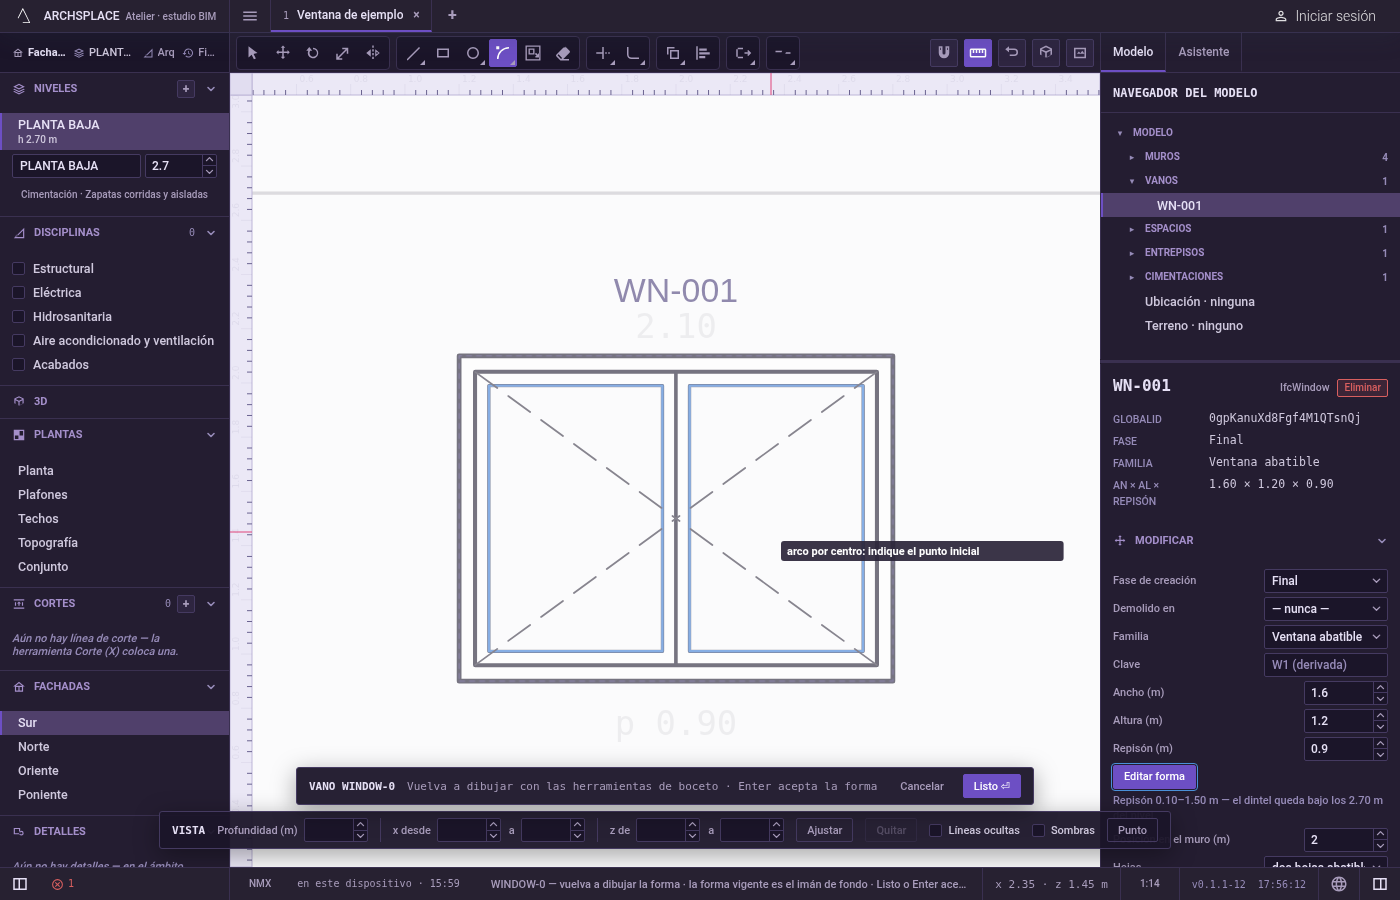Open the Fase de creación dropdown
1400x900 pixels.
[x=1326, y=581]
